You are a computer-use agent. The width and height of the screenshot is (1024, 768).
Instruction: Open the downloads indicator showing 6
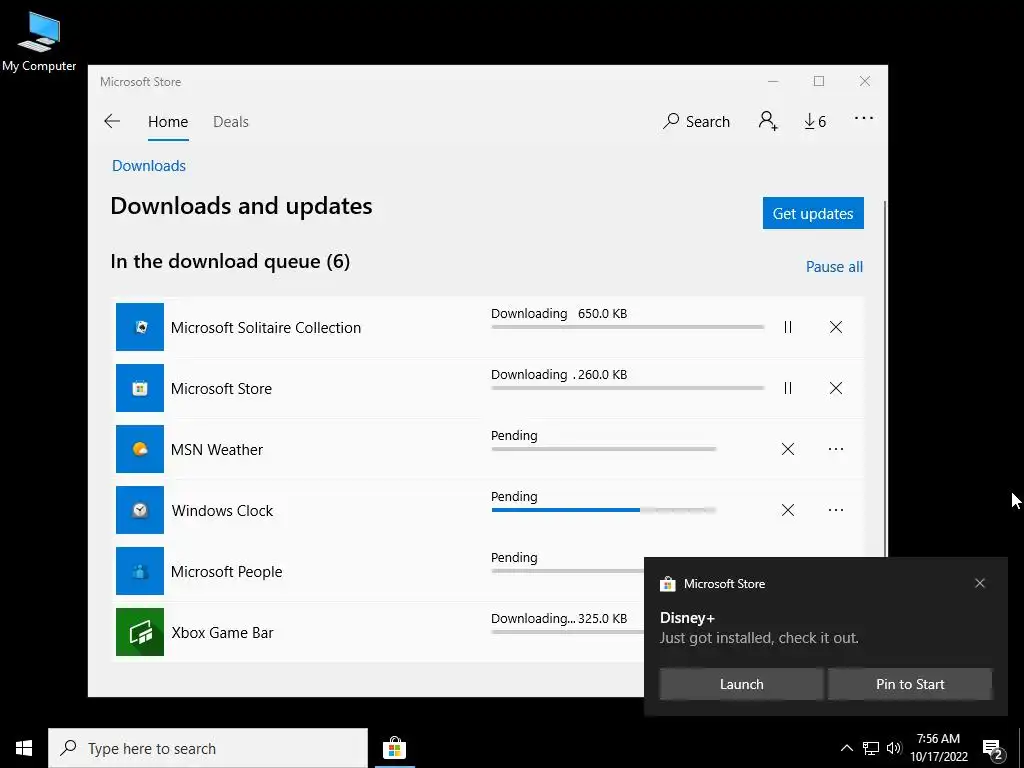[x=815, y=121]
